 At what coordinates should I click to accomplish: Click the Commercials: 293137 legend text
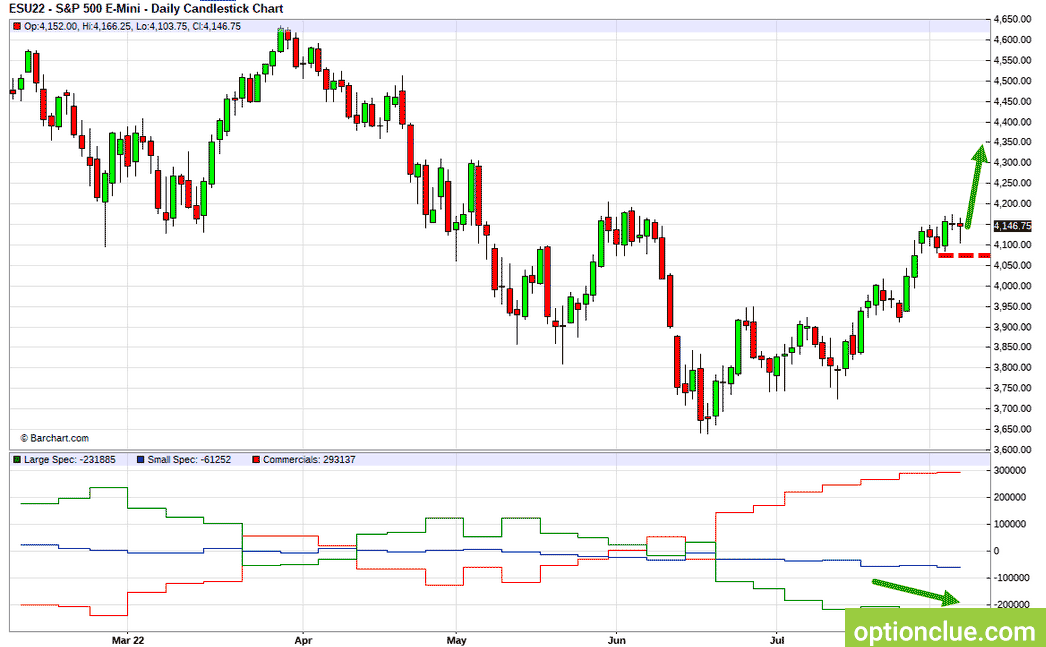pyautogui.click(x=309, y=460)
